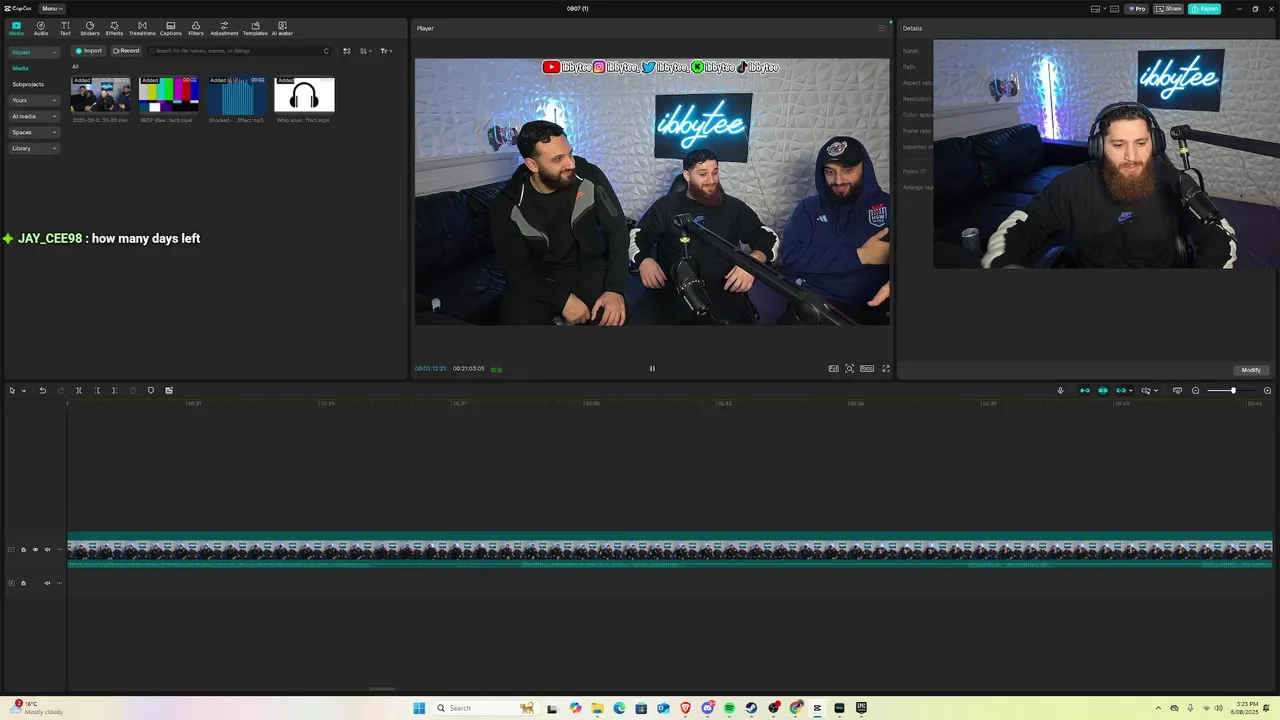Open the selection tool mode dropdown
Screen dimensions: 1280x720
click(x=24, y=391)
